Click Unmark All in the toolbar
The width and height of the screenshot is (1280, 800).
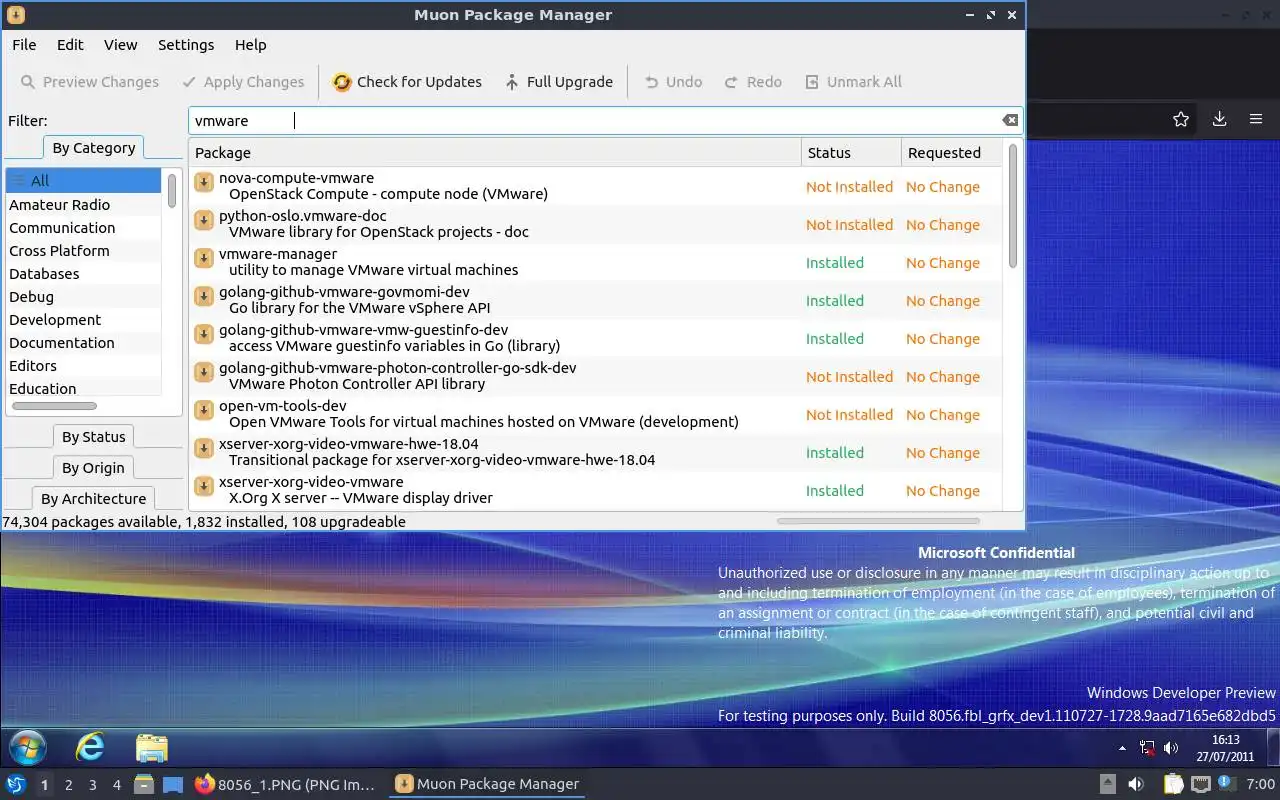[853, 82]
